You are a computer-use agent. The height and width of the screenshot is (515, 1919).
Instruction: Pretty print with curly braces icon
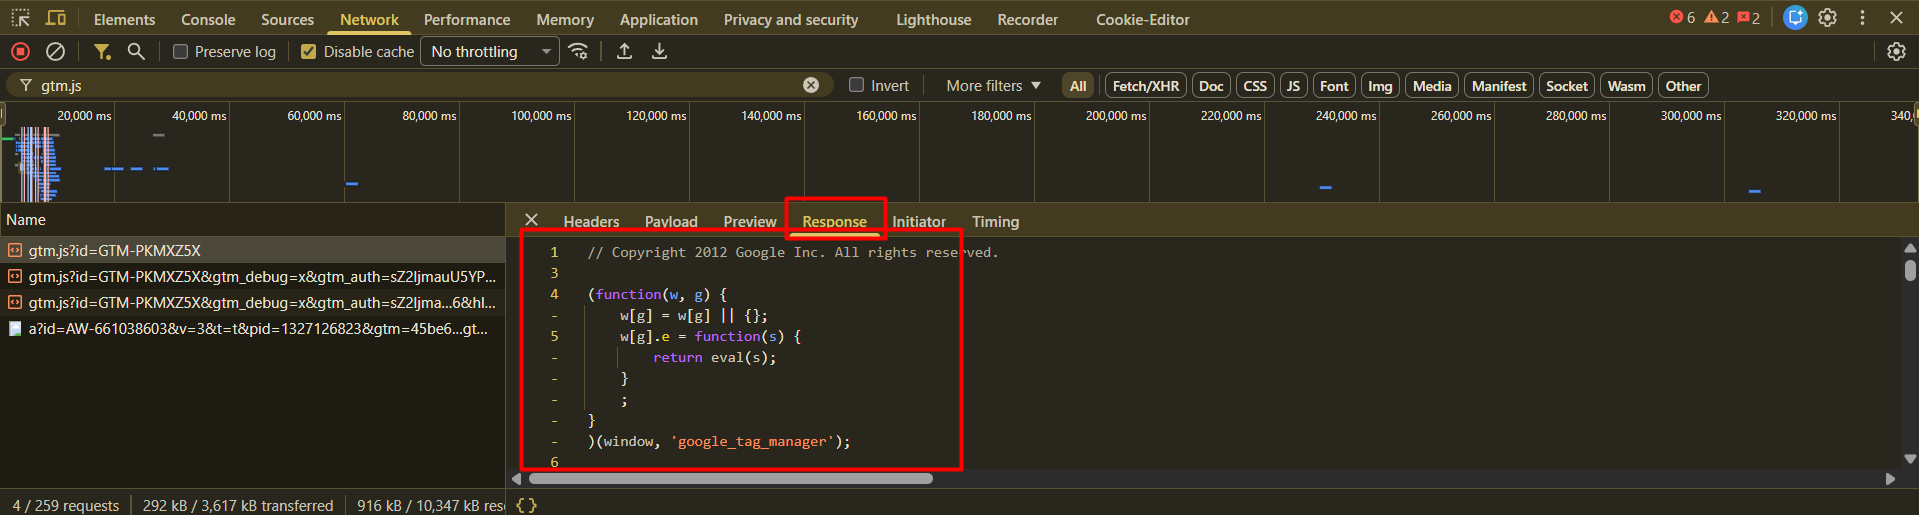coord(526,505)
